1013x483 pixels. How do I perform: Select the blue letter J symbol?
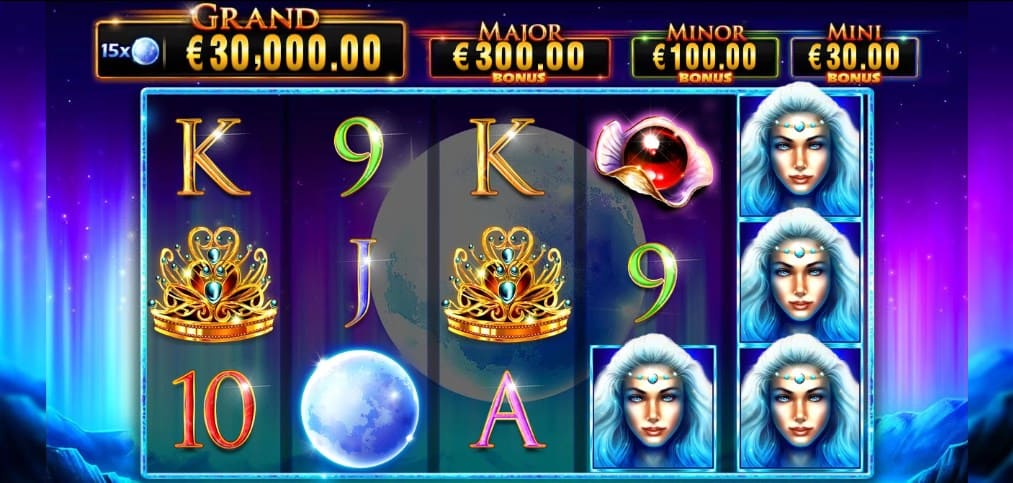tap(361, 282)
